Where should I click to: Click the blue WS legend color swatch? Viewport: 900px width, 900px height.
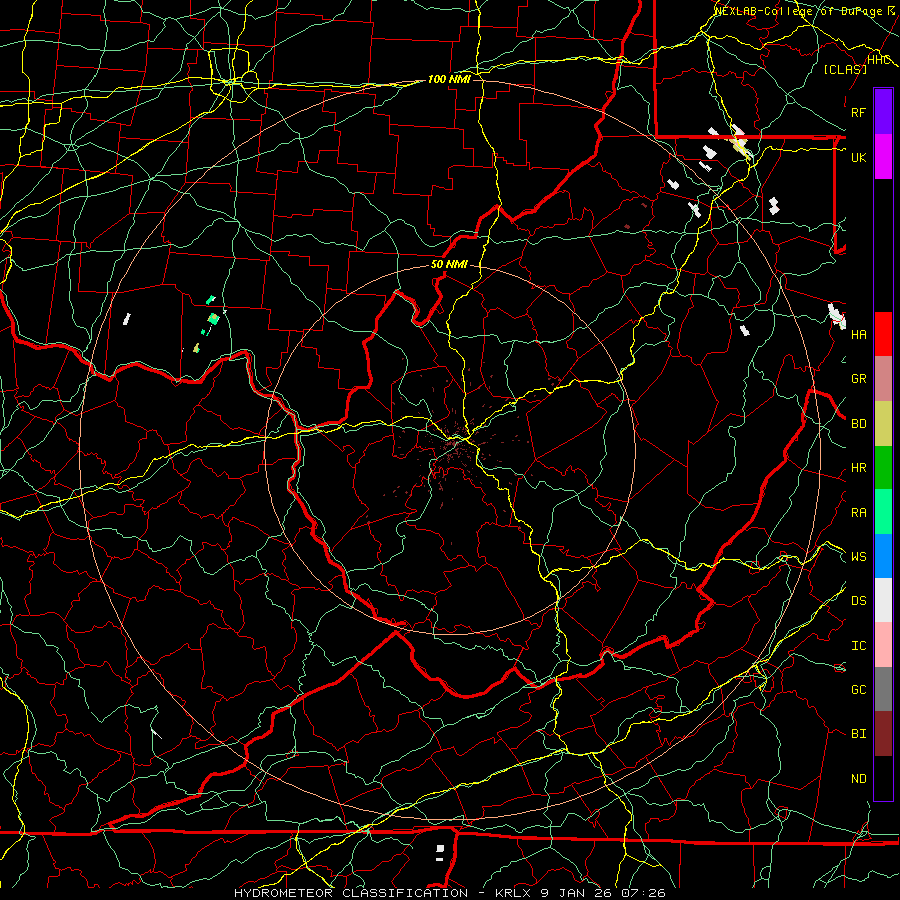coord(883,556)
